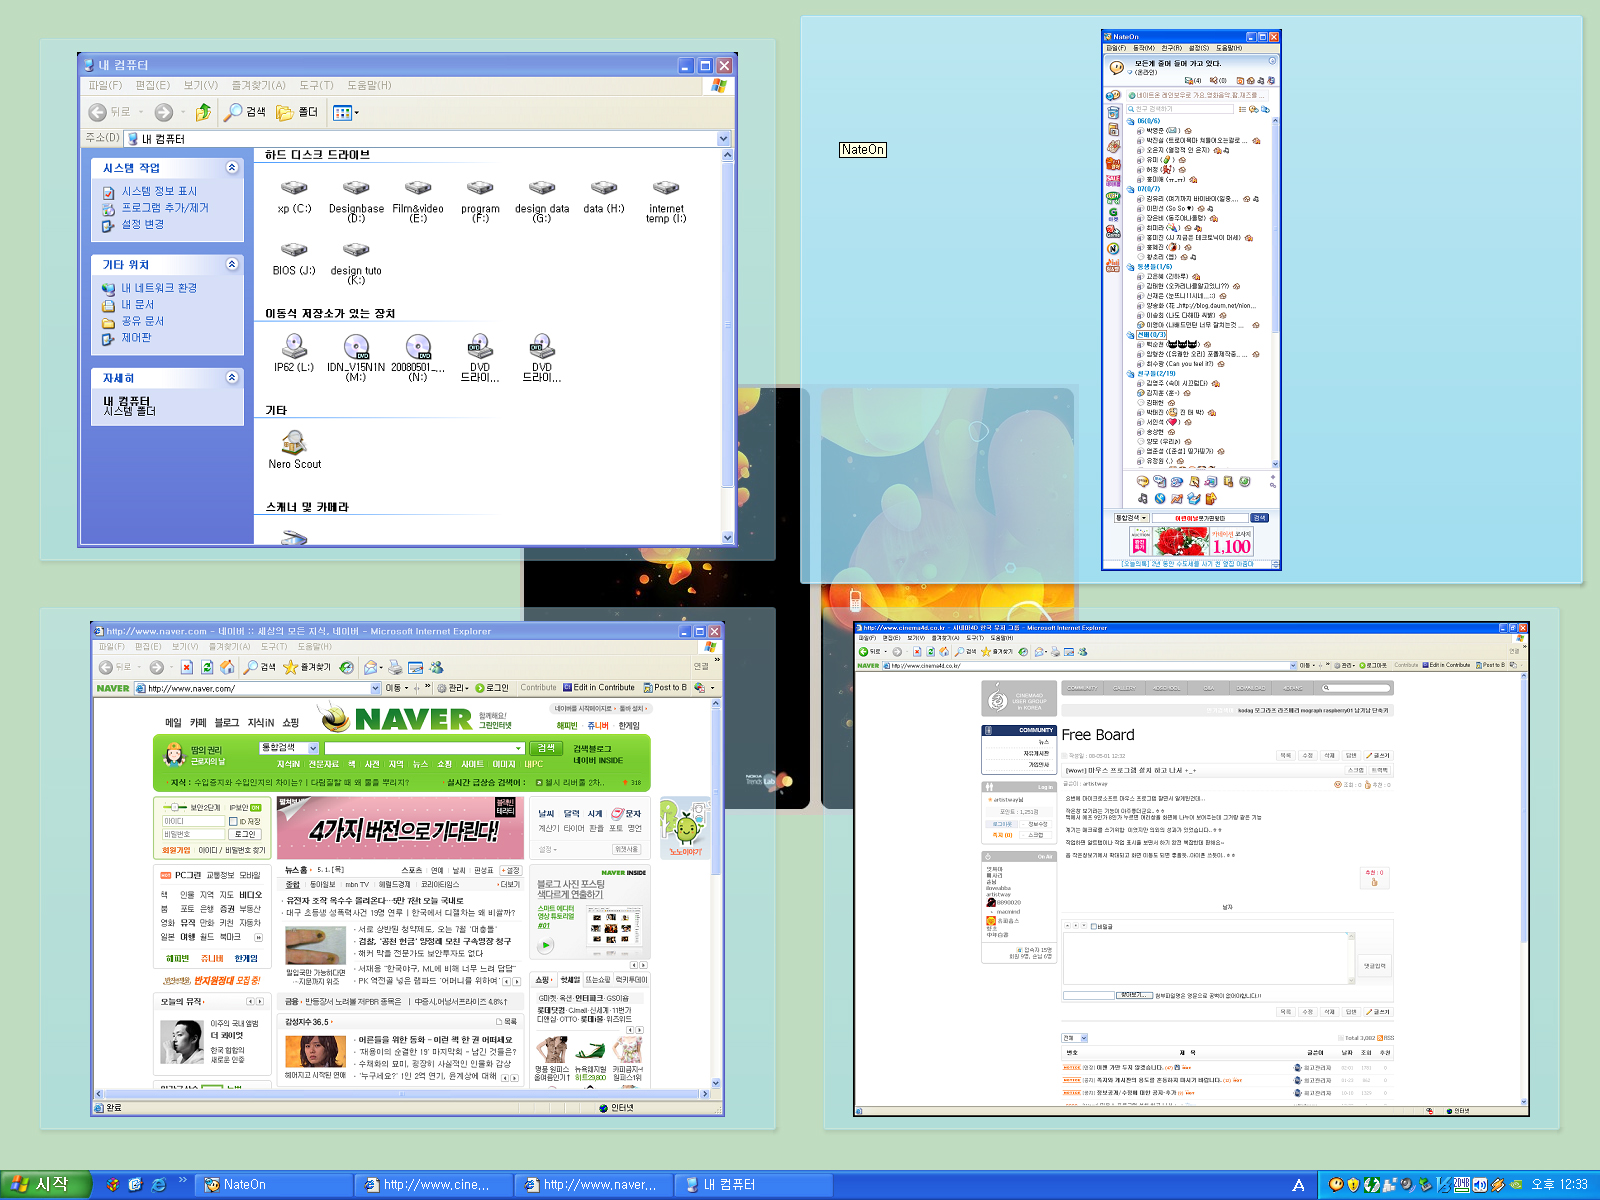Viewport: 1600px width, 1200px height.
Task: Switch to NateOn taskbar button
Action: 274,1185
